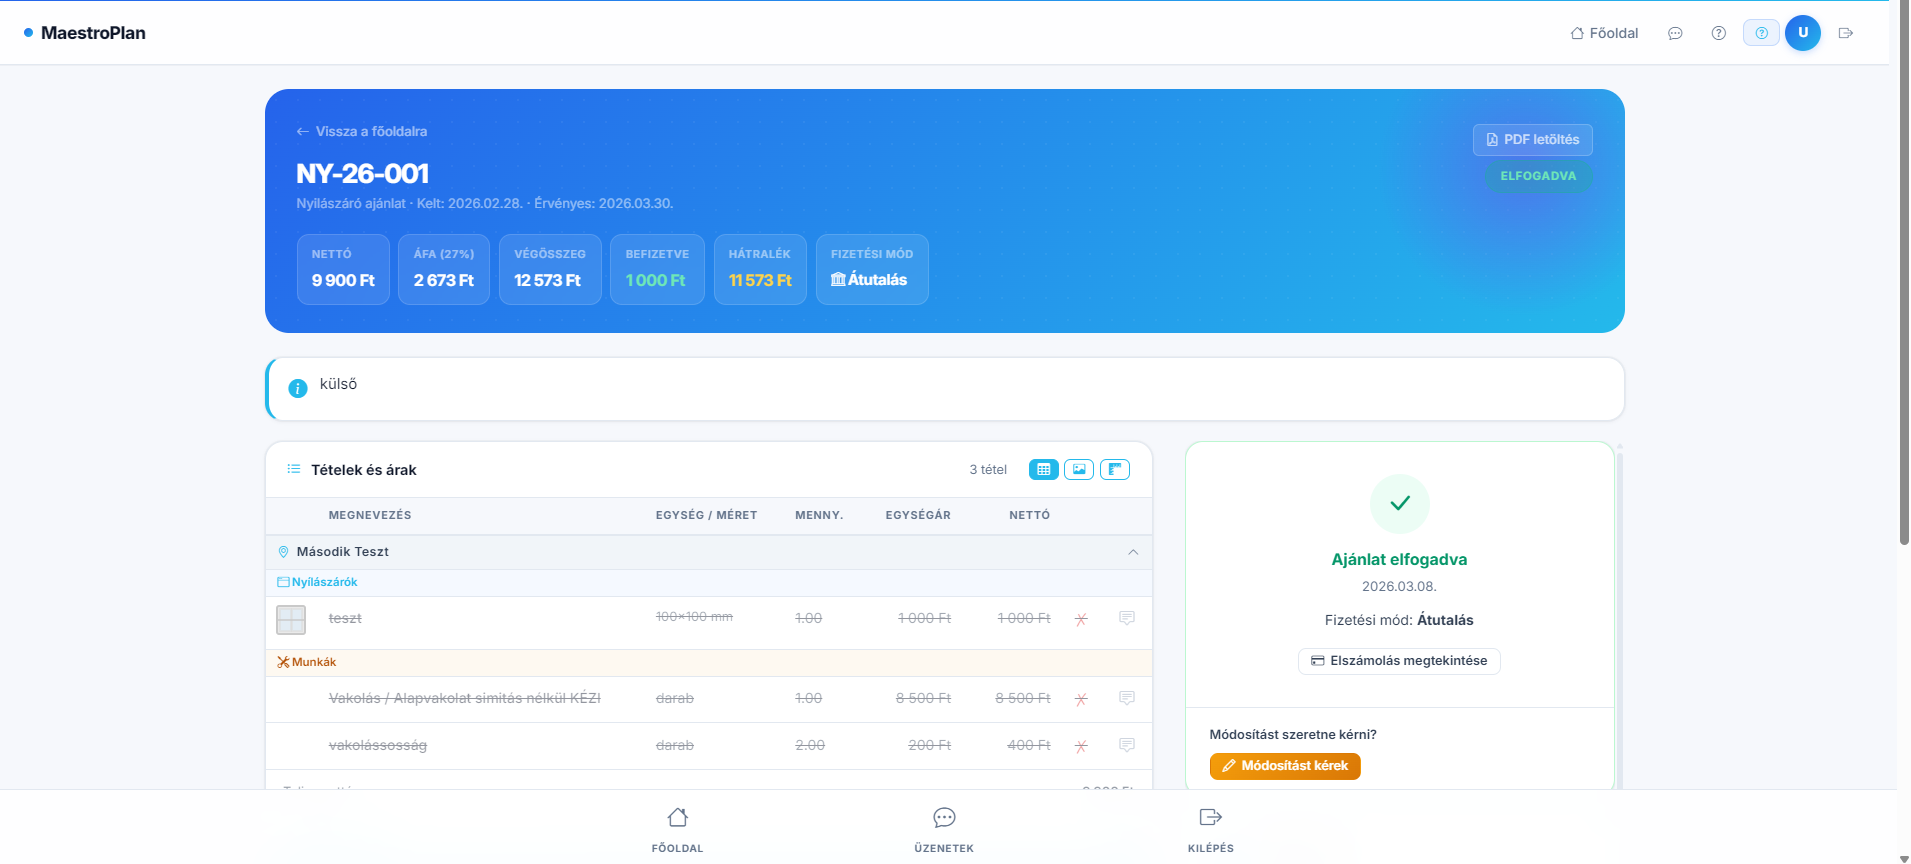Screen dimensions: 1911x864
Task: Click the red X on the teszt row
Action: (x=1081, y=619)
